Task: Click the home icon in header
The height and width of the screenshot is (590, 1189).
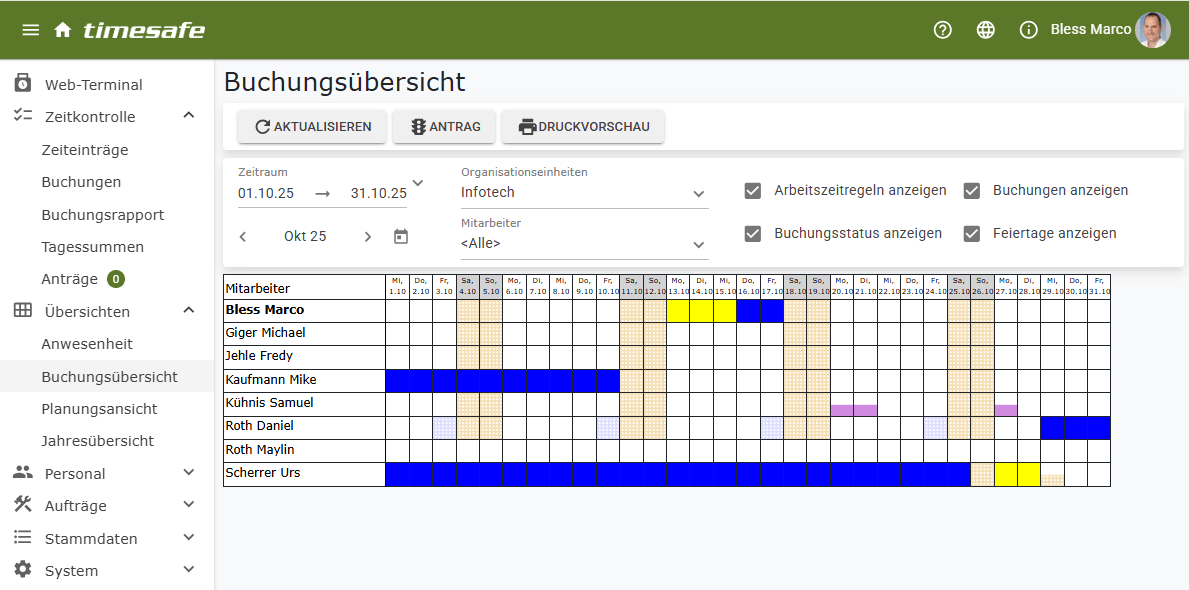Action: [63, 30]
